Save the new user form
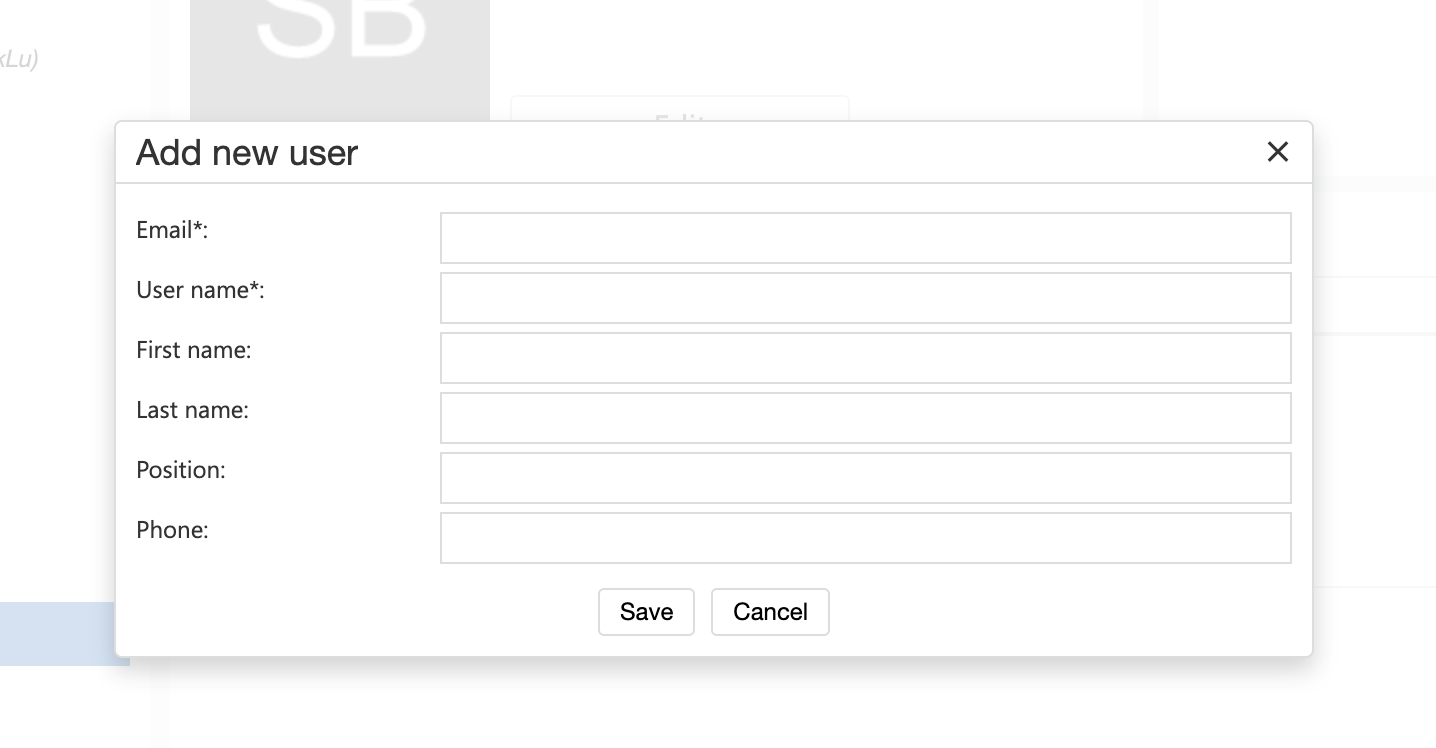Image resolution: width=1436 pixels, height=748 pixels. [646, 612]
